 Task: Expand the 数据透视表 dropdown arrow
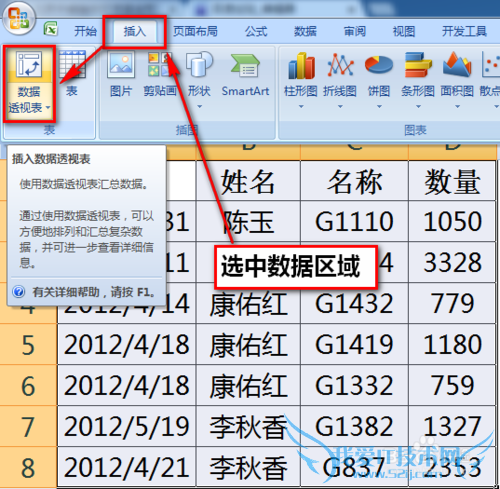(48, 108)
